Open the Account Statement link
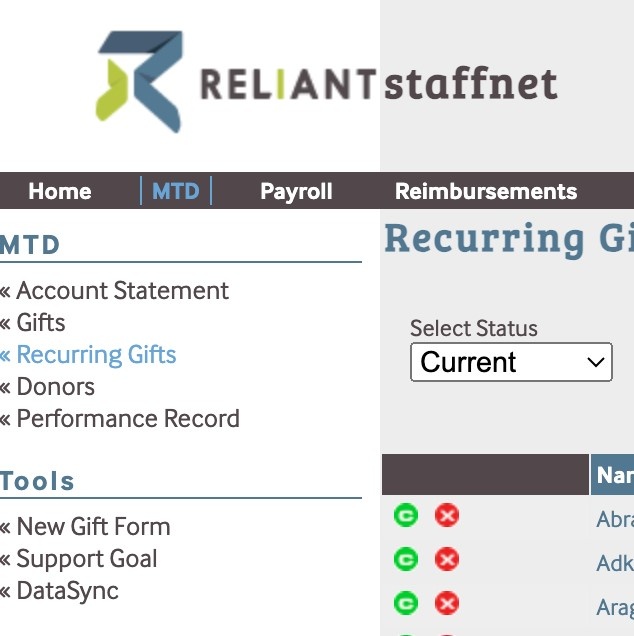634x636 pixels. click(x=122, y=291)
